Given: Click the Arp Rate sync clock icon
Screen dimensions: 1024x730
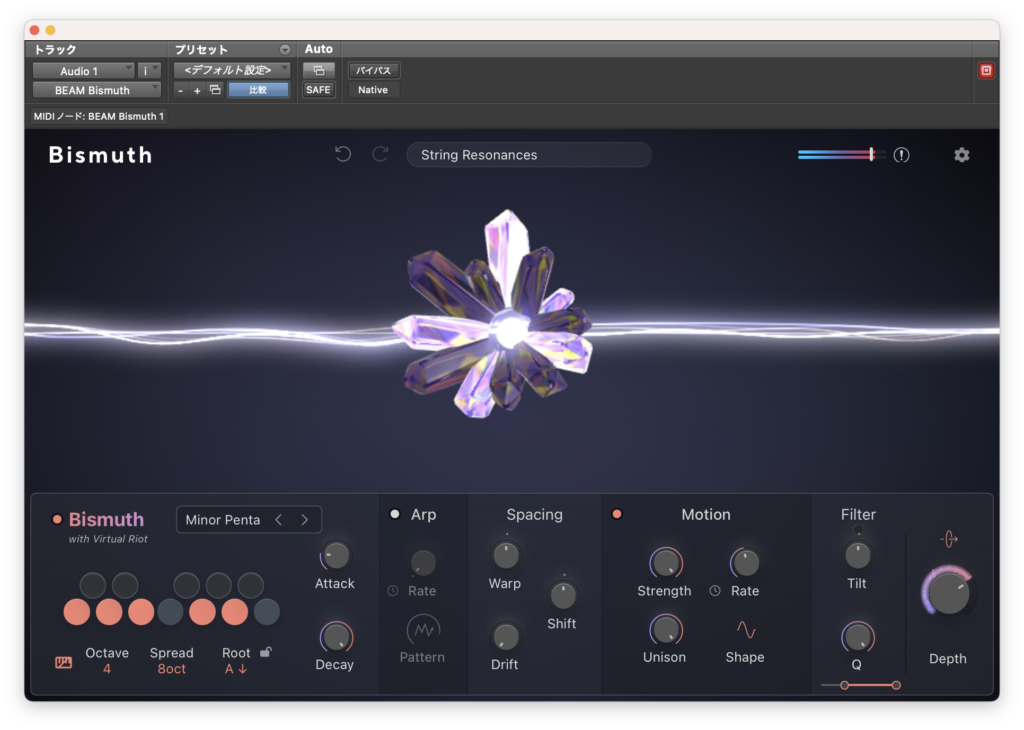Looking at the screenshot, I should 392,591.
